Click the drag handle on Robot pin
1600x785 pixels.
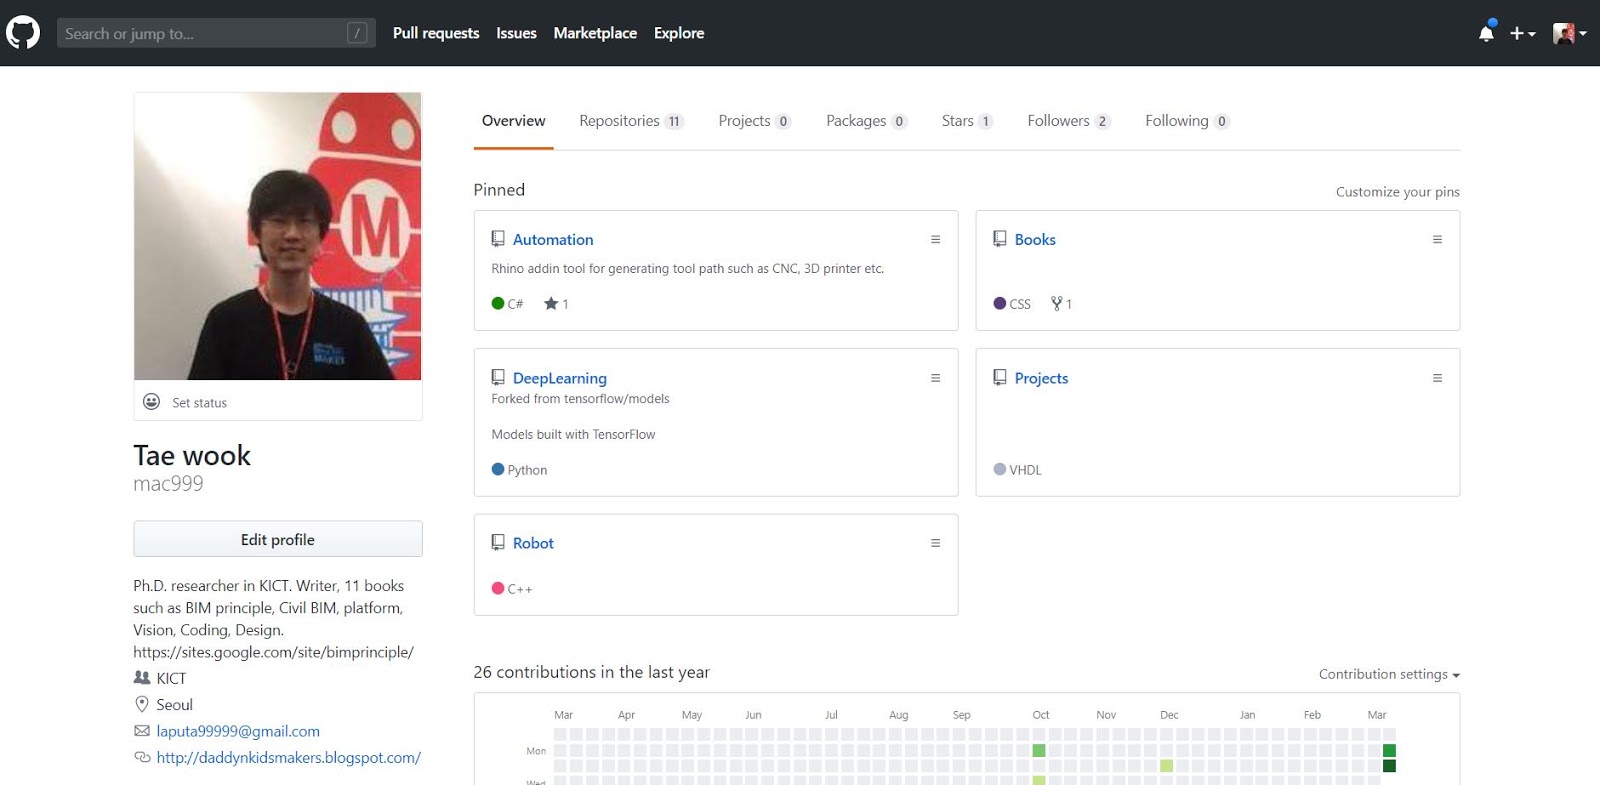pyautogui.click(x=935, y=543)
